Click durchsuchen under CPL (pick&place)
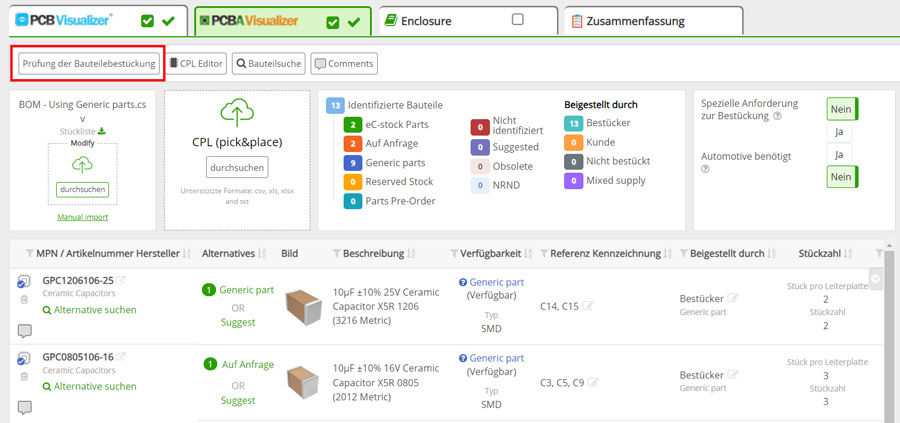The image size is (900, 423). (237, 168)
